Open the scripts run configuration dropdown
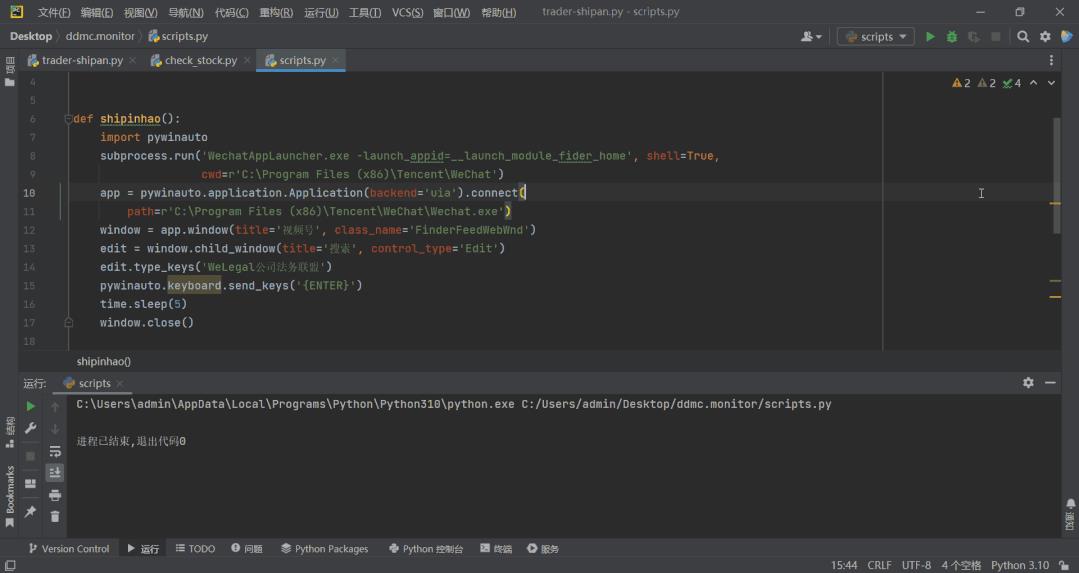The image size is (1079, 573). (x=876, y=36)
